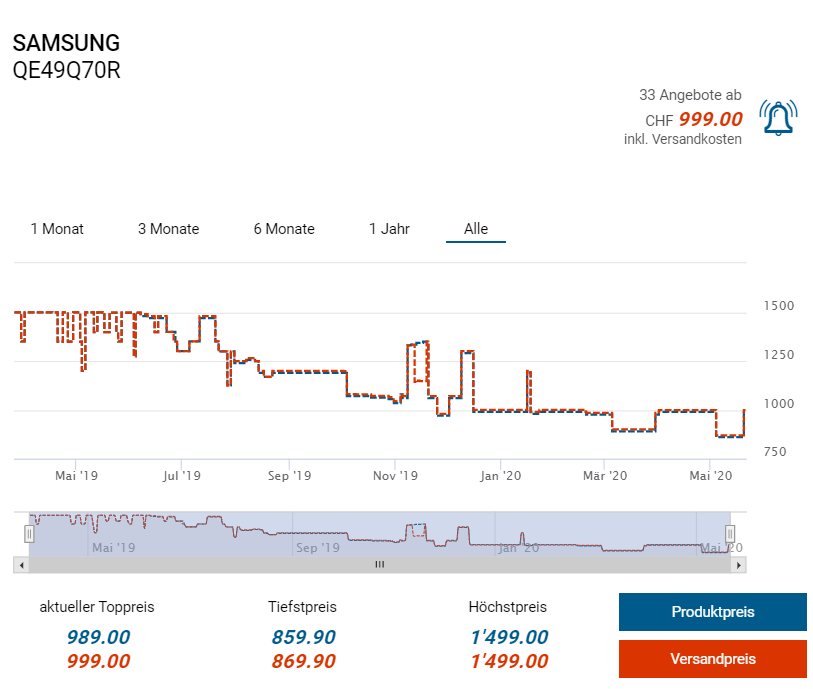Viewport: 813px width, 689px height.
Task: Click the price alert bell icon
Action: pyautogui.click(x=776, y=118)
